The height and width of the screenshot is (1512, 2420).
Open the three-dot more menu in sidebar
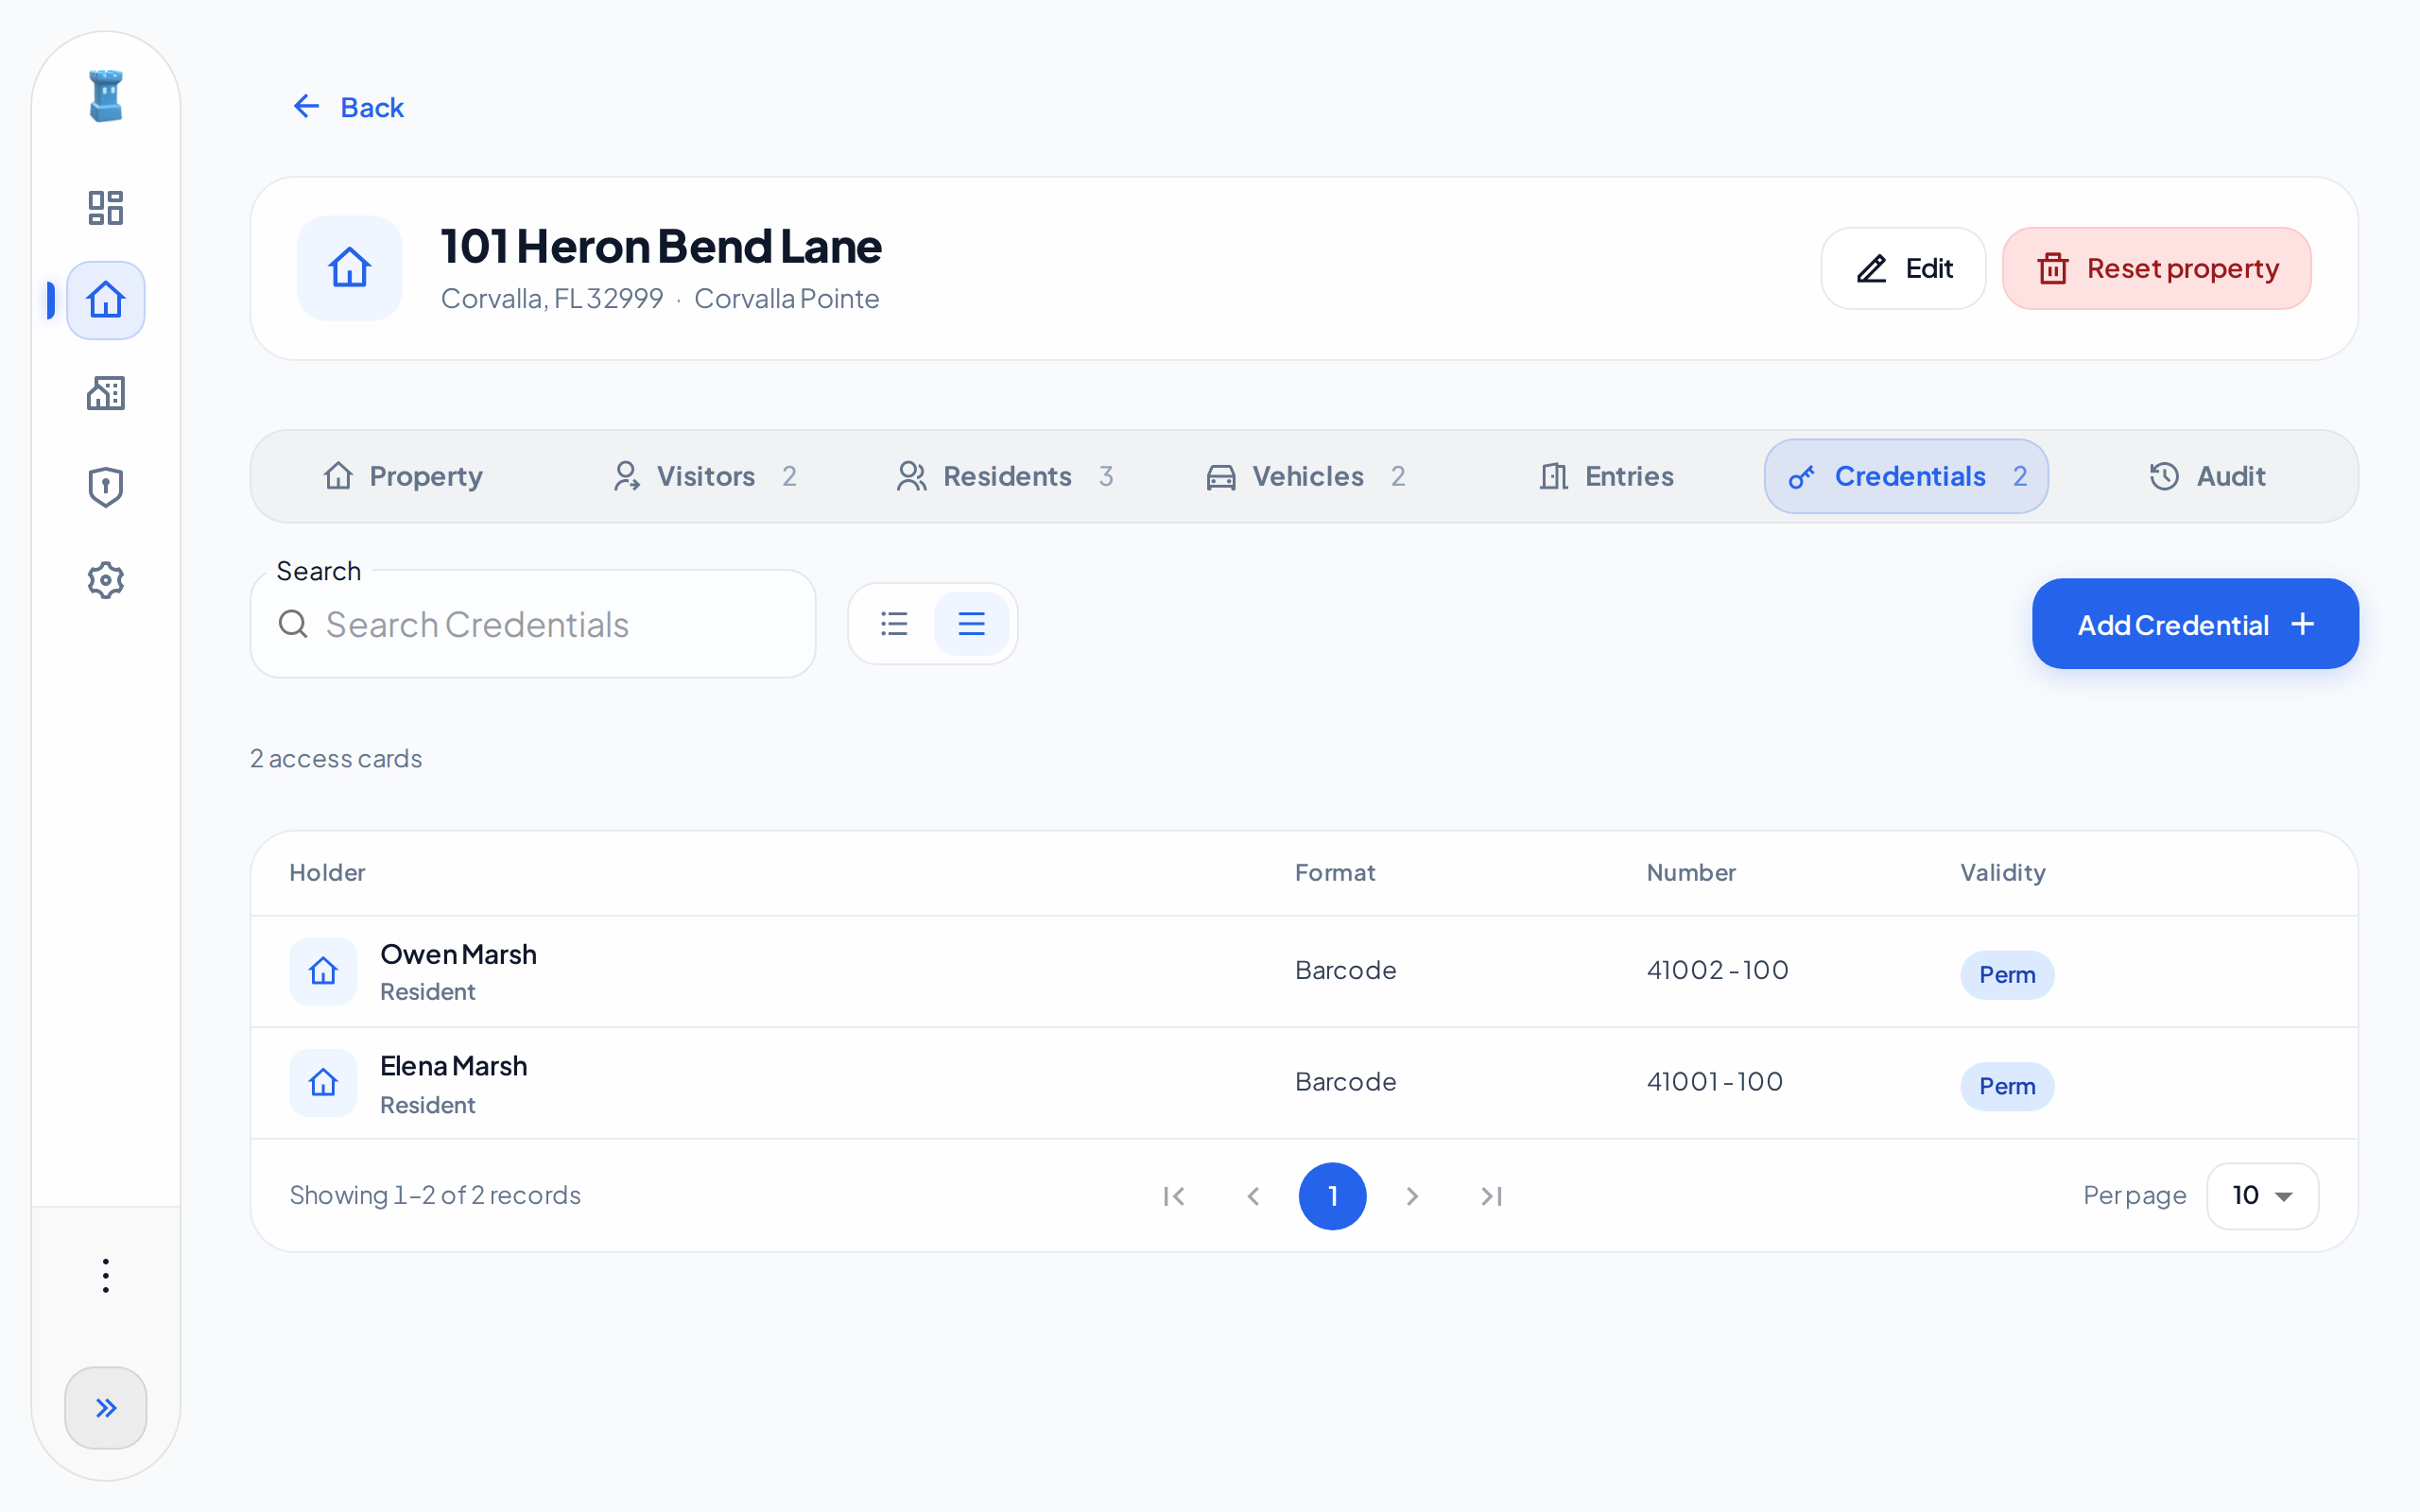105,1276
